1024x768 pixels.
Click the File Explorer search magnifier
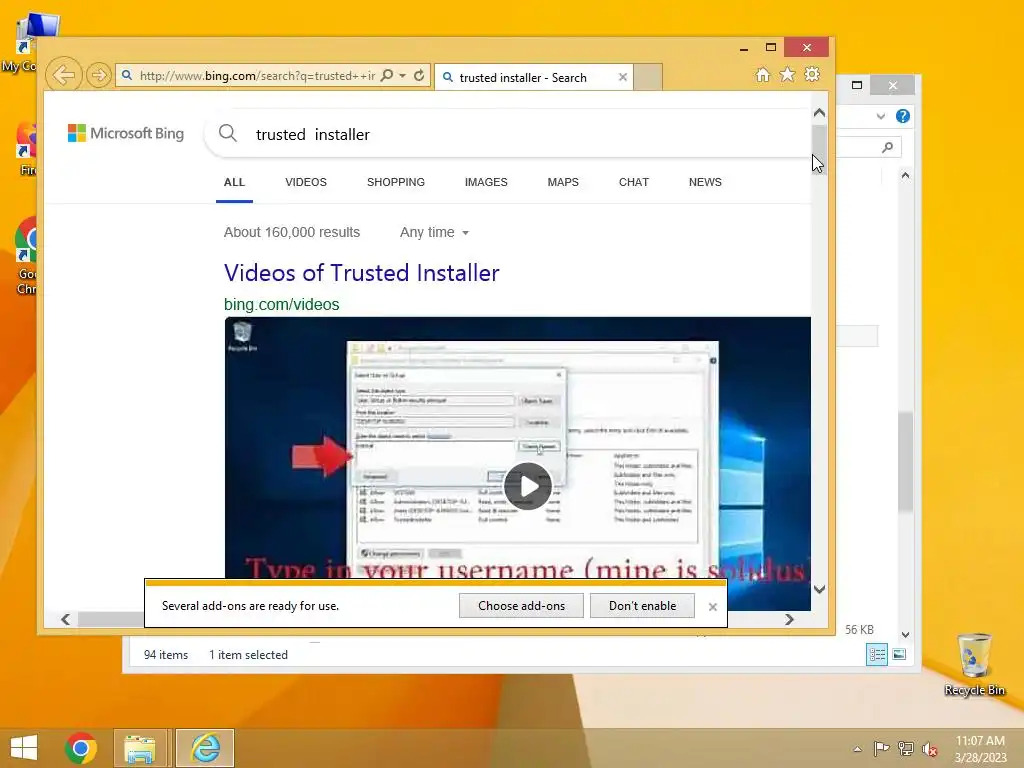(x=888, y=147)
